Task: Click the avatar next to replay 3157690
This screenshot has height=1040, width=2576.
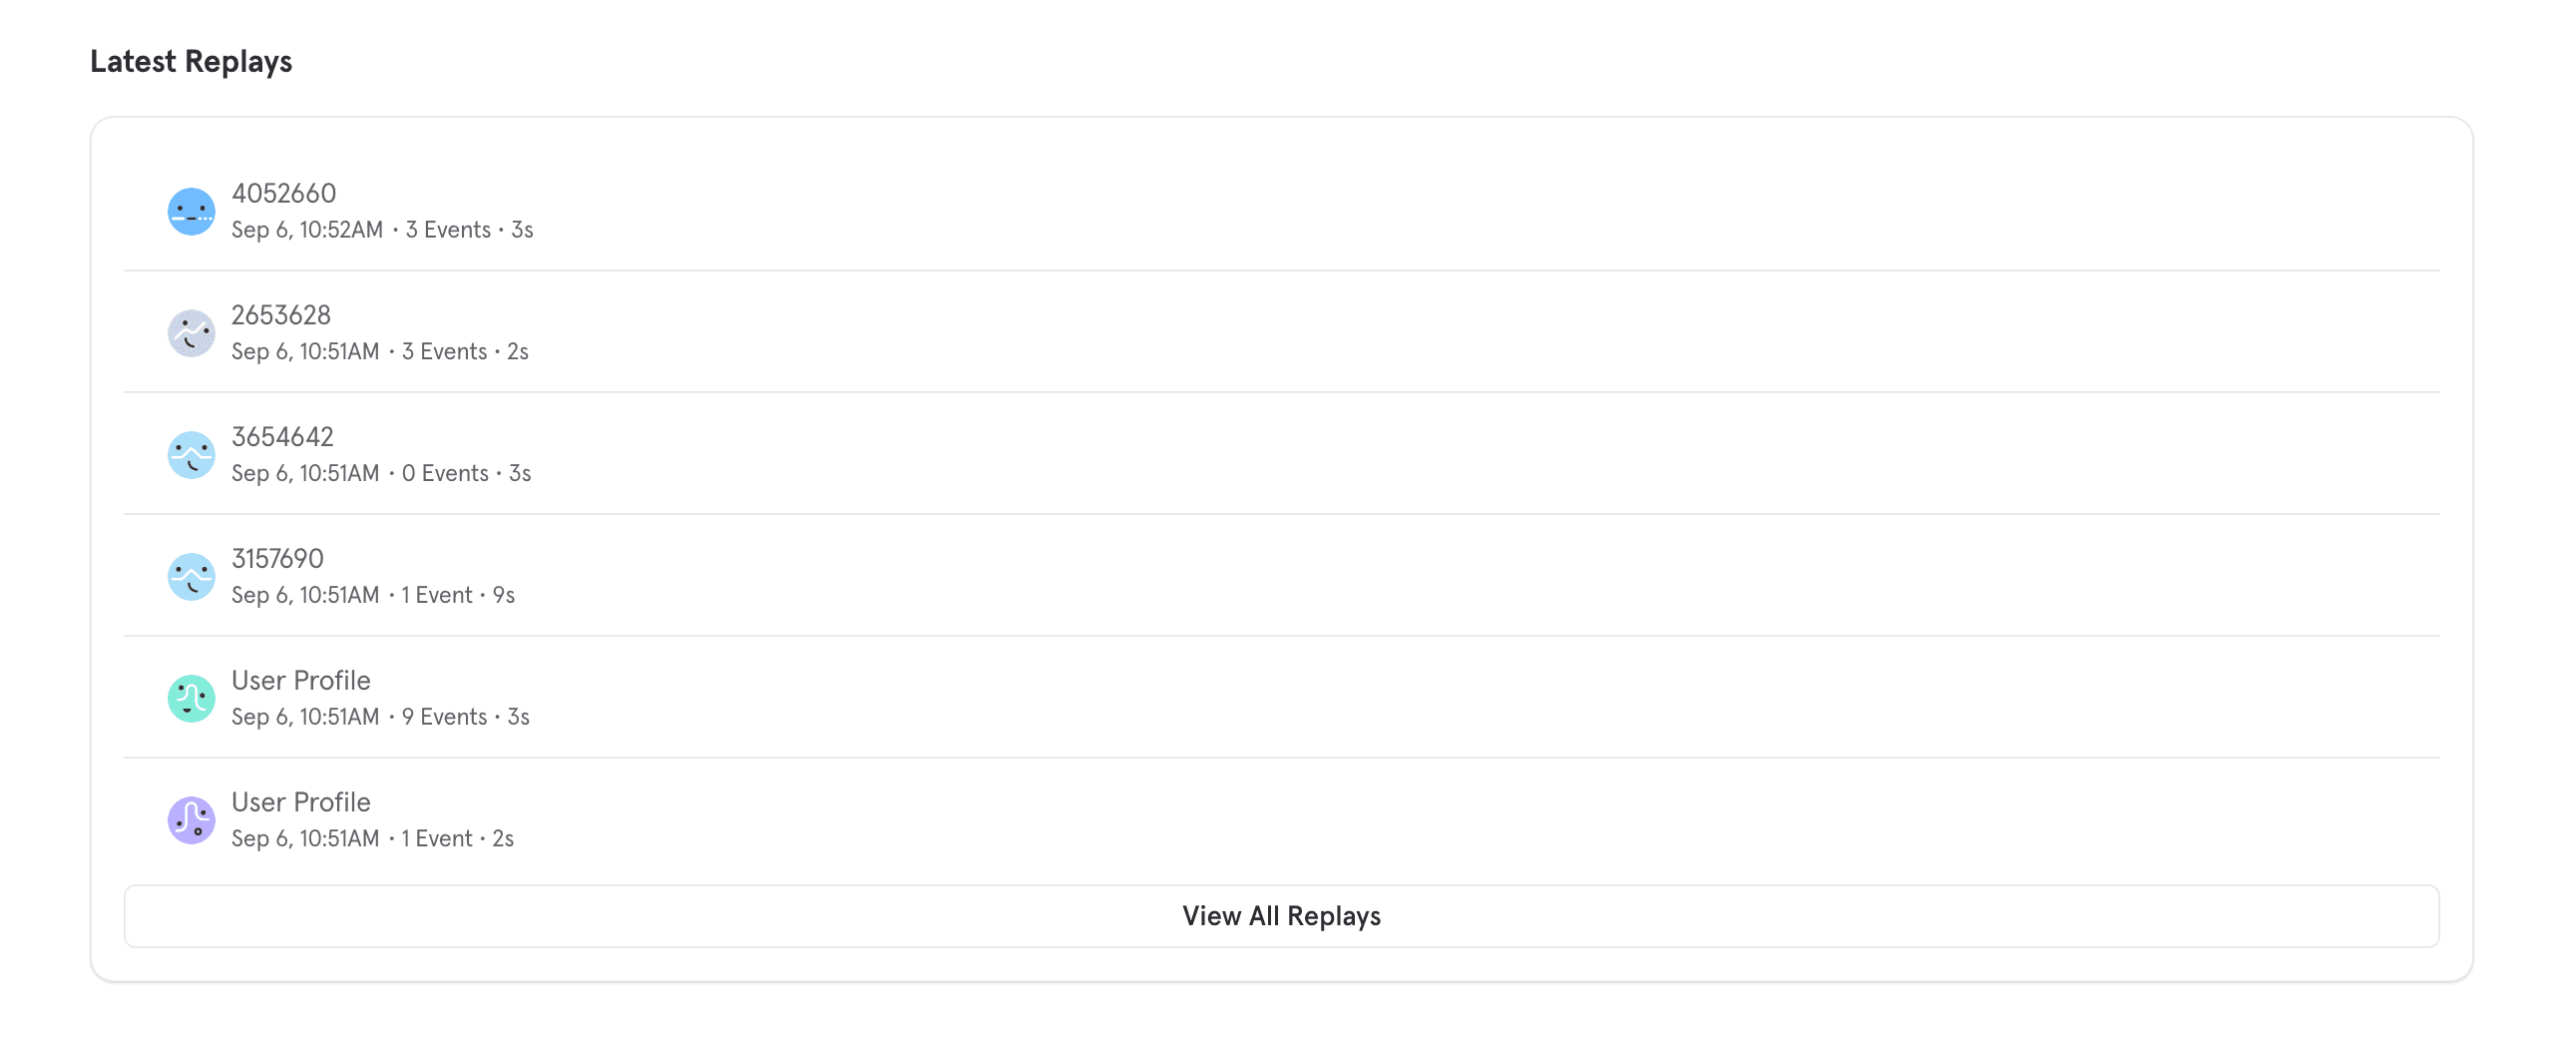Action: click(191, 577)
